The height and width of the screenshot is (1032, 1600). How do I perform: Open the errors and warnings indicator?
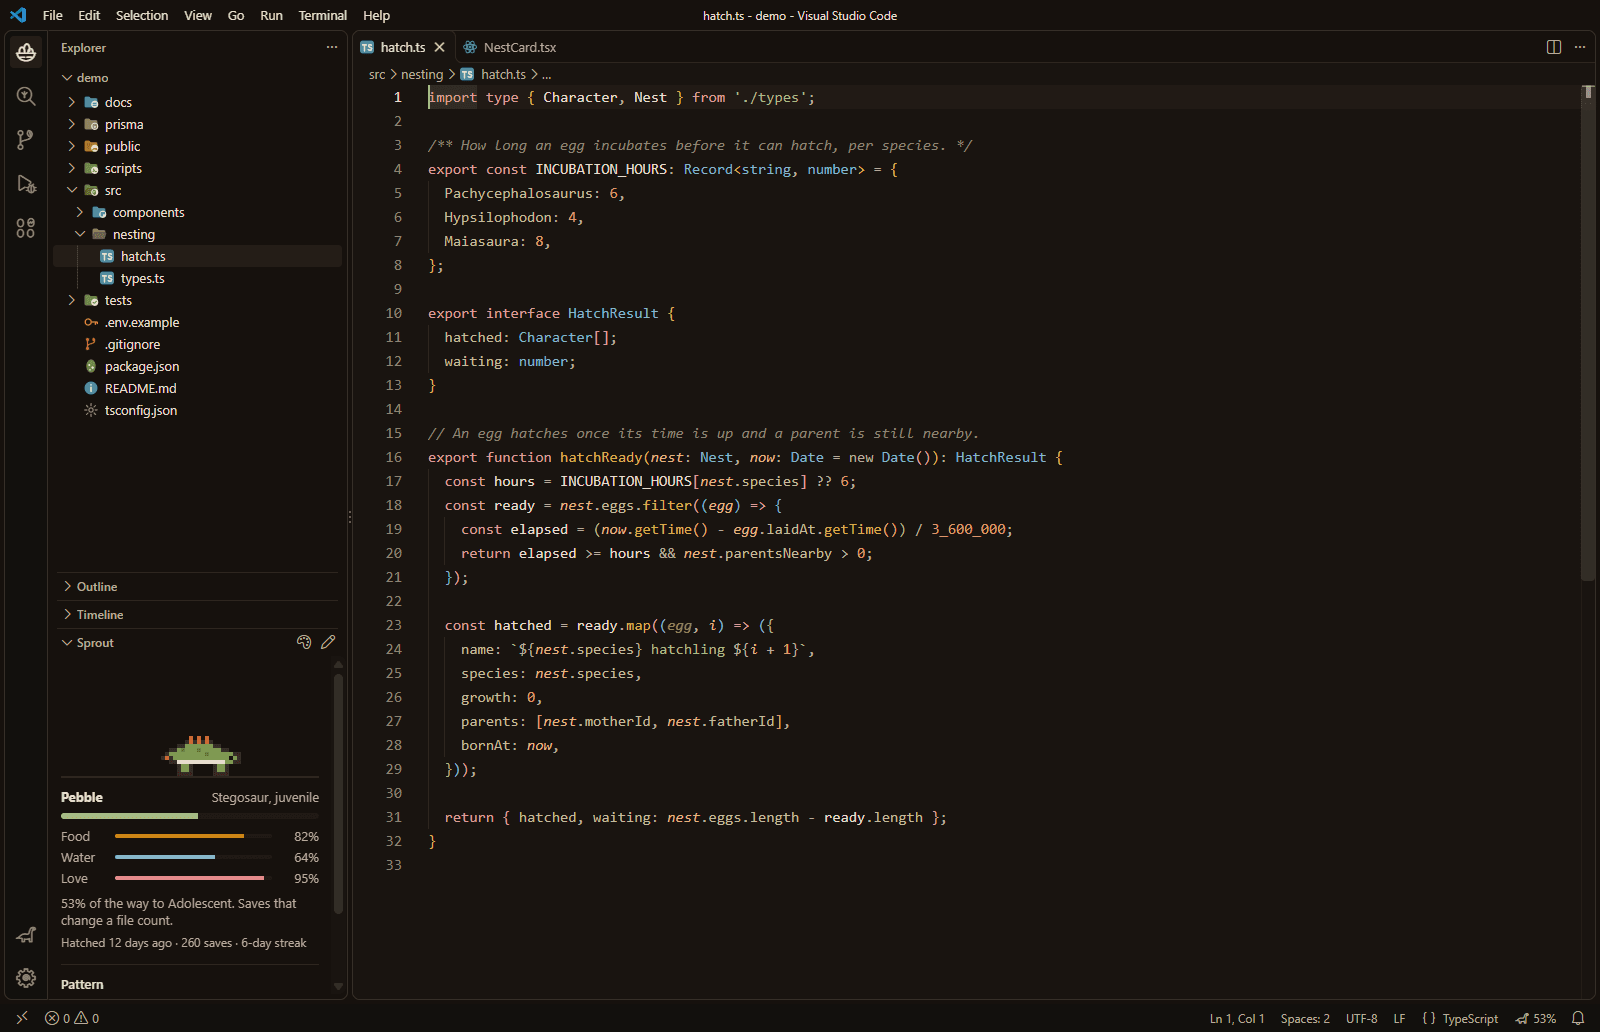click(x=72, y=1018)
